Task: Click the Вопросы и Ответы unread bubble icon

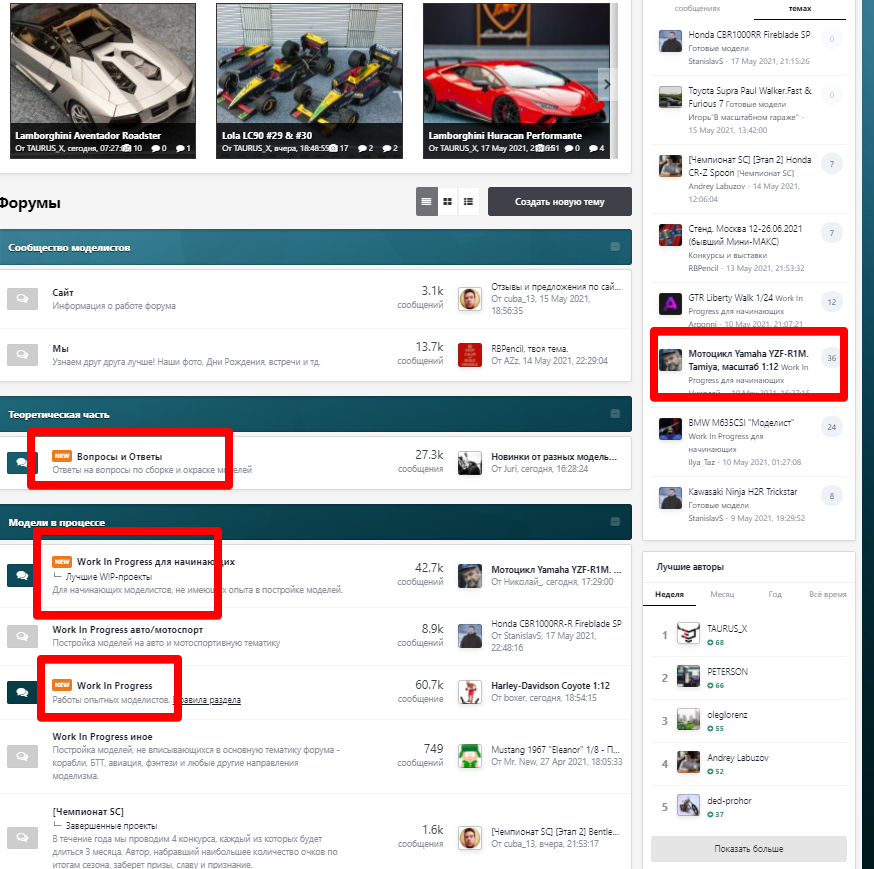Action: 21,463
